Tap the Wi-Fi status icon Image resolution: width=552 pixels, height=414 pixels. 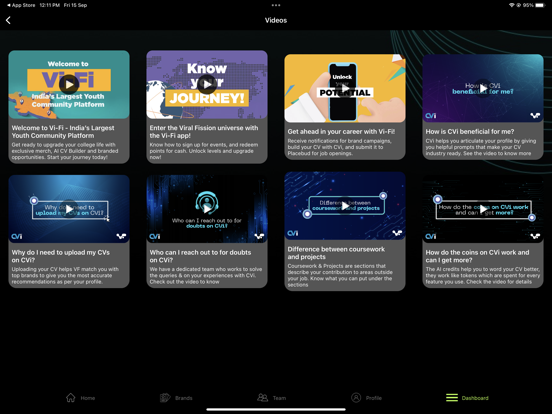[x=512, y=5]
